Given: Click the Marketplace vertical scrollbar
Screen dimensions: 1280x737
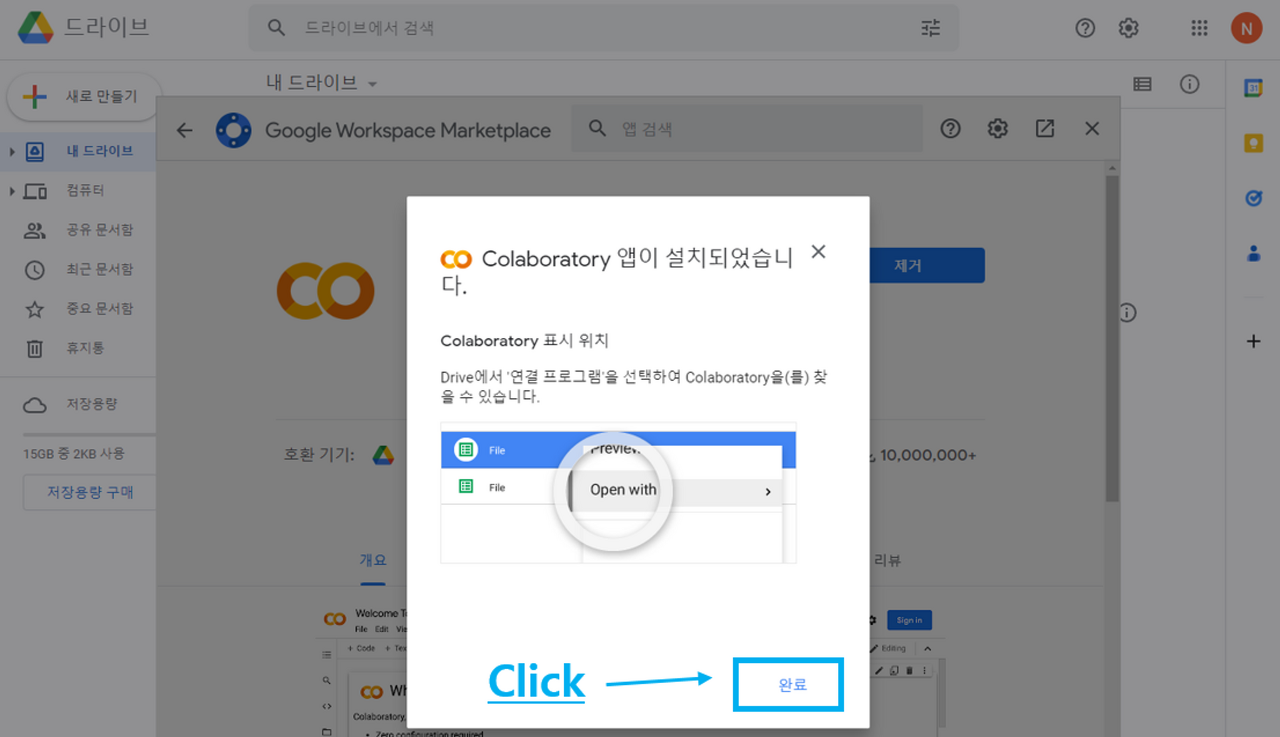Looking at the screenshot, I should point(1112,340).
